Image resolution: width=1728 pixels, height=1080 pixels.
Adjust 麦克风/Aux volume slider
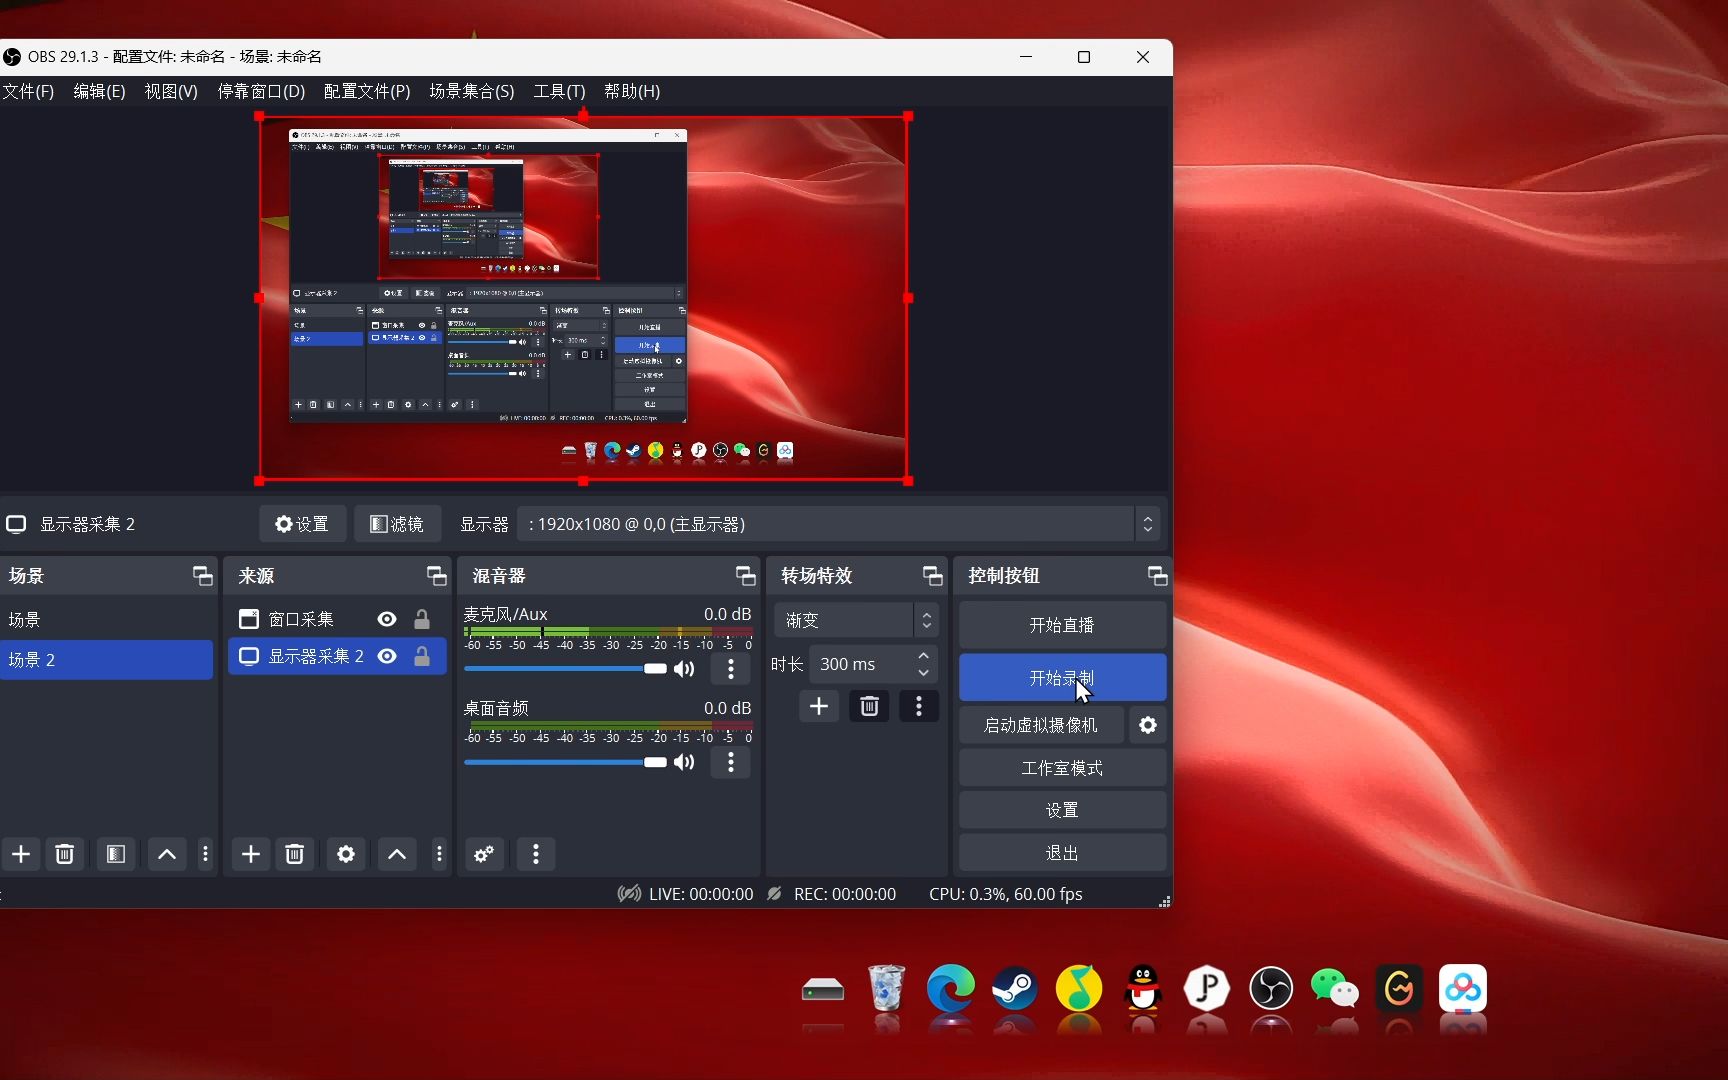click(x=565, y=668)
